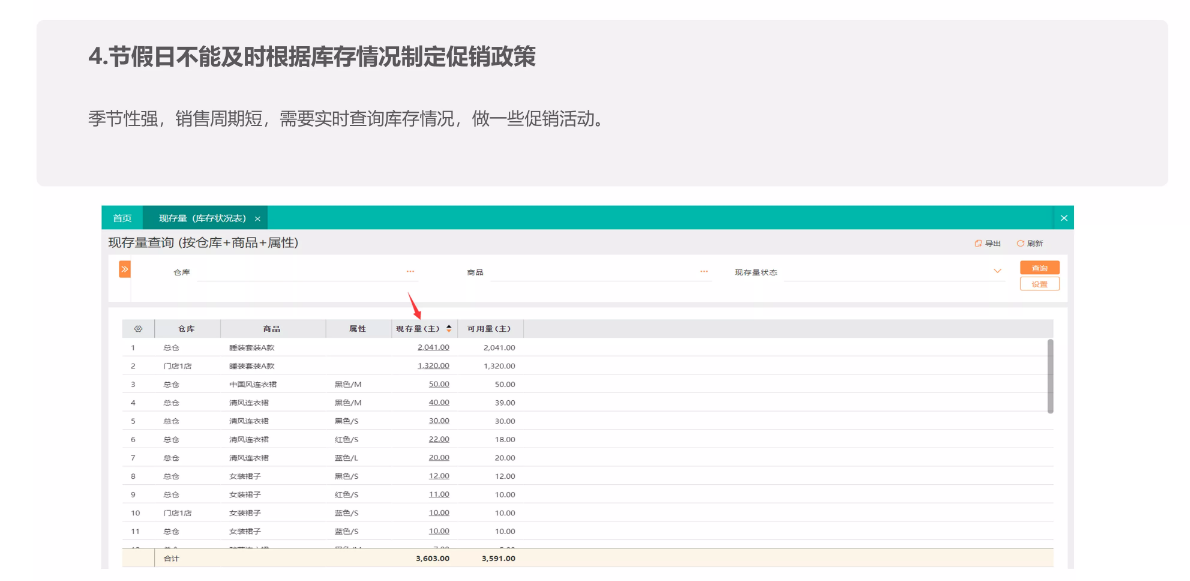1190x581 pixels.
Task: Click the 红色/S cell in row 9
Action: [347, 495]
